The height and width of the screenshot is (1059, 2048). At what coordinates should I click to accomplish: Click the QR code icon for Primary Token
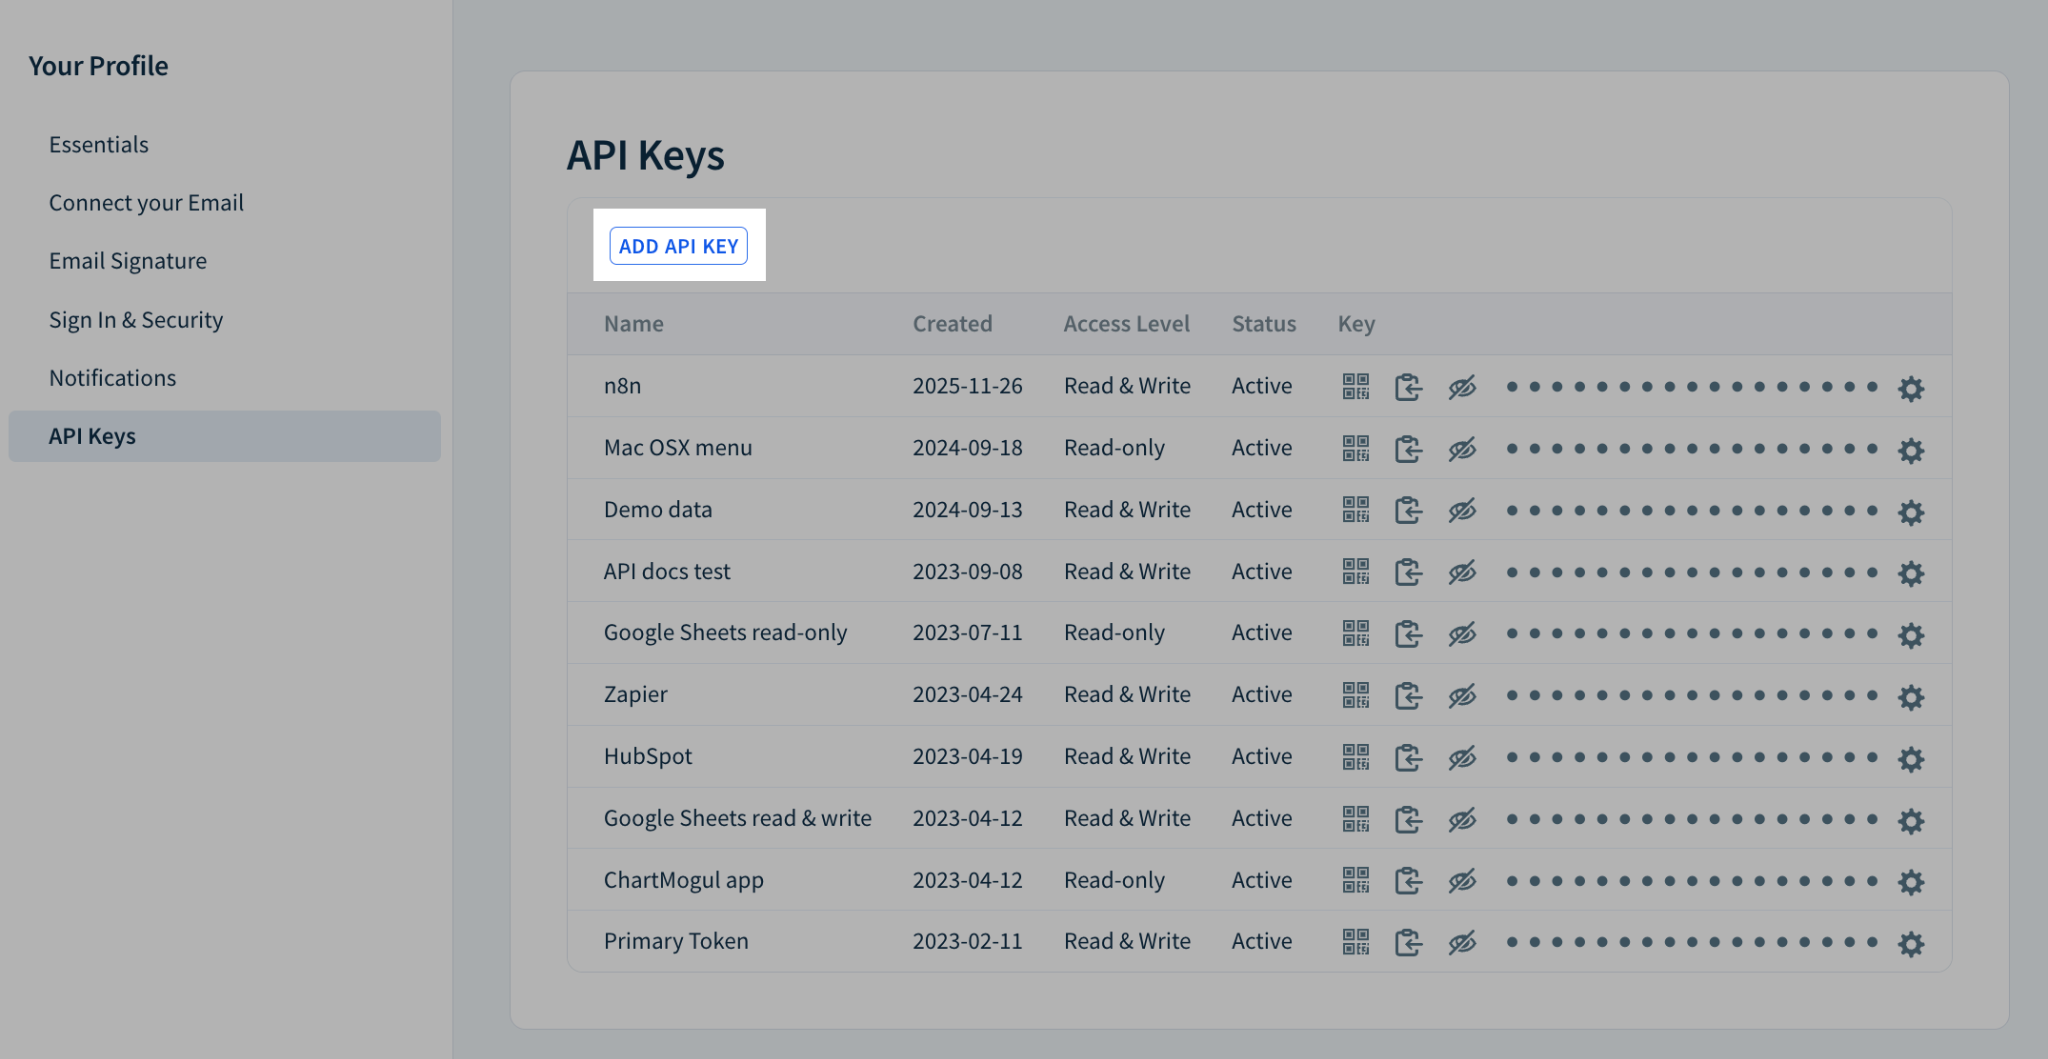pos(1355,941)
